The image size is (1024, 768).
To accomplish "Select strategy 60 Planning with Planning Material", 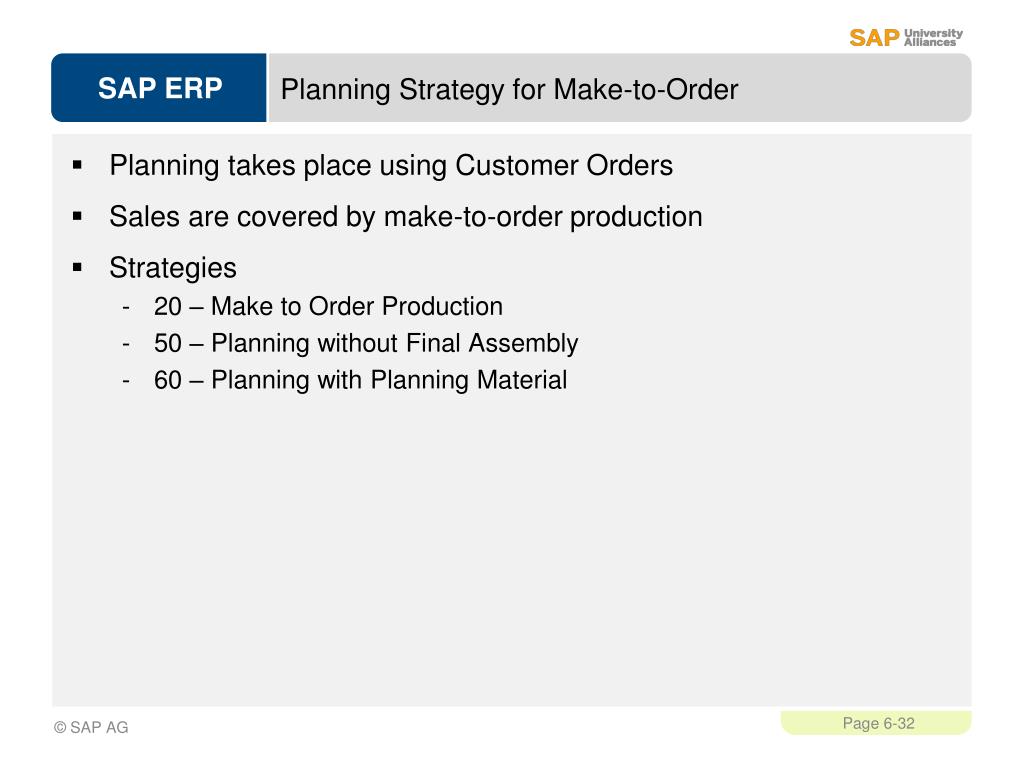I will 360,380.
